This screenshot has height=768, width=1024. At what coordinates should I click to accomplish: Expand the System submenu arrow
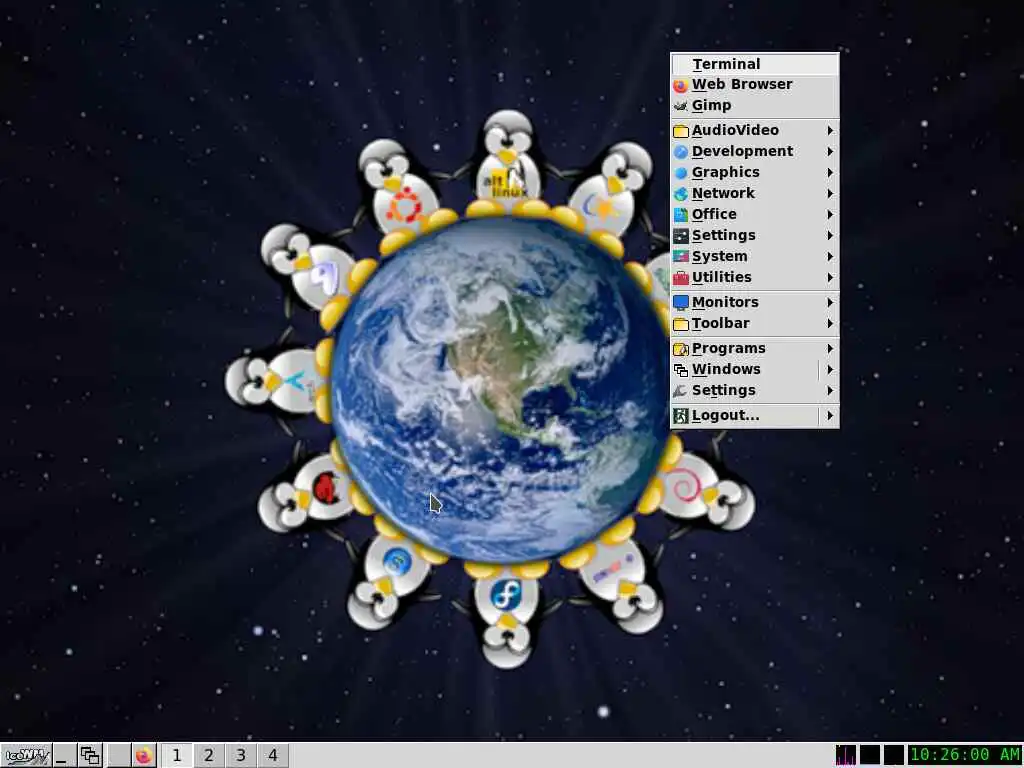point(830,256)
